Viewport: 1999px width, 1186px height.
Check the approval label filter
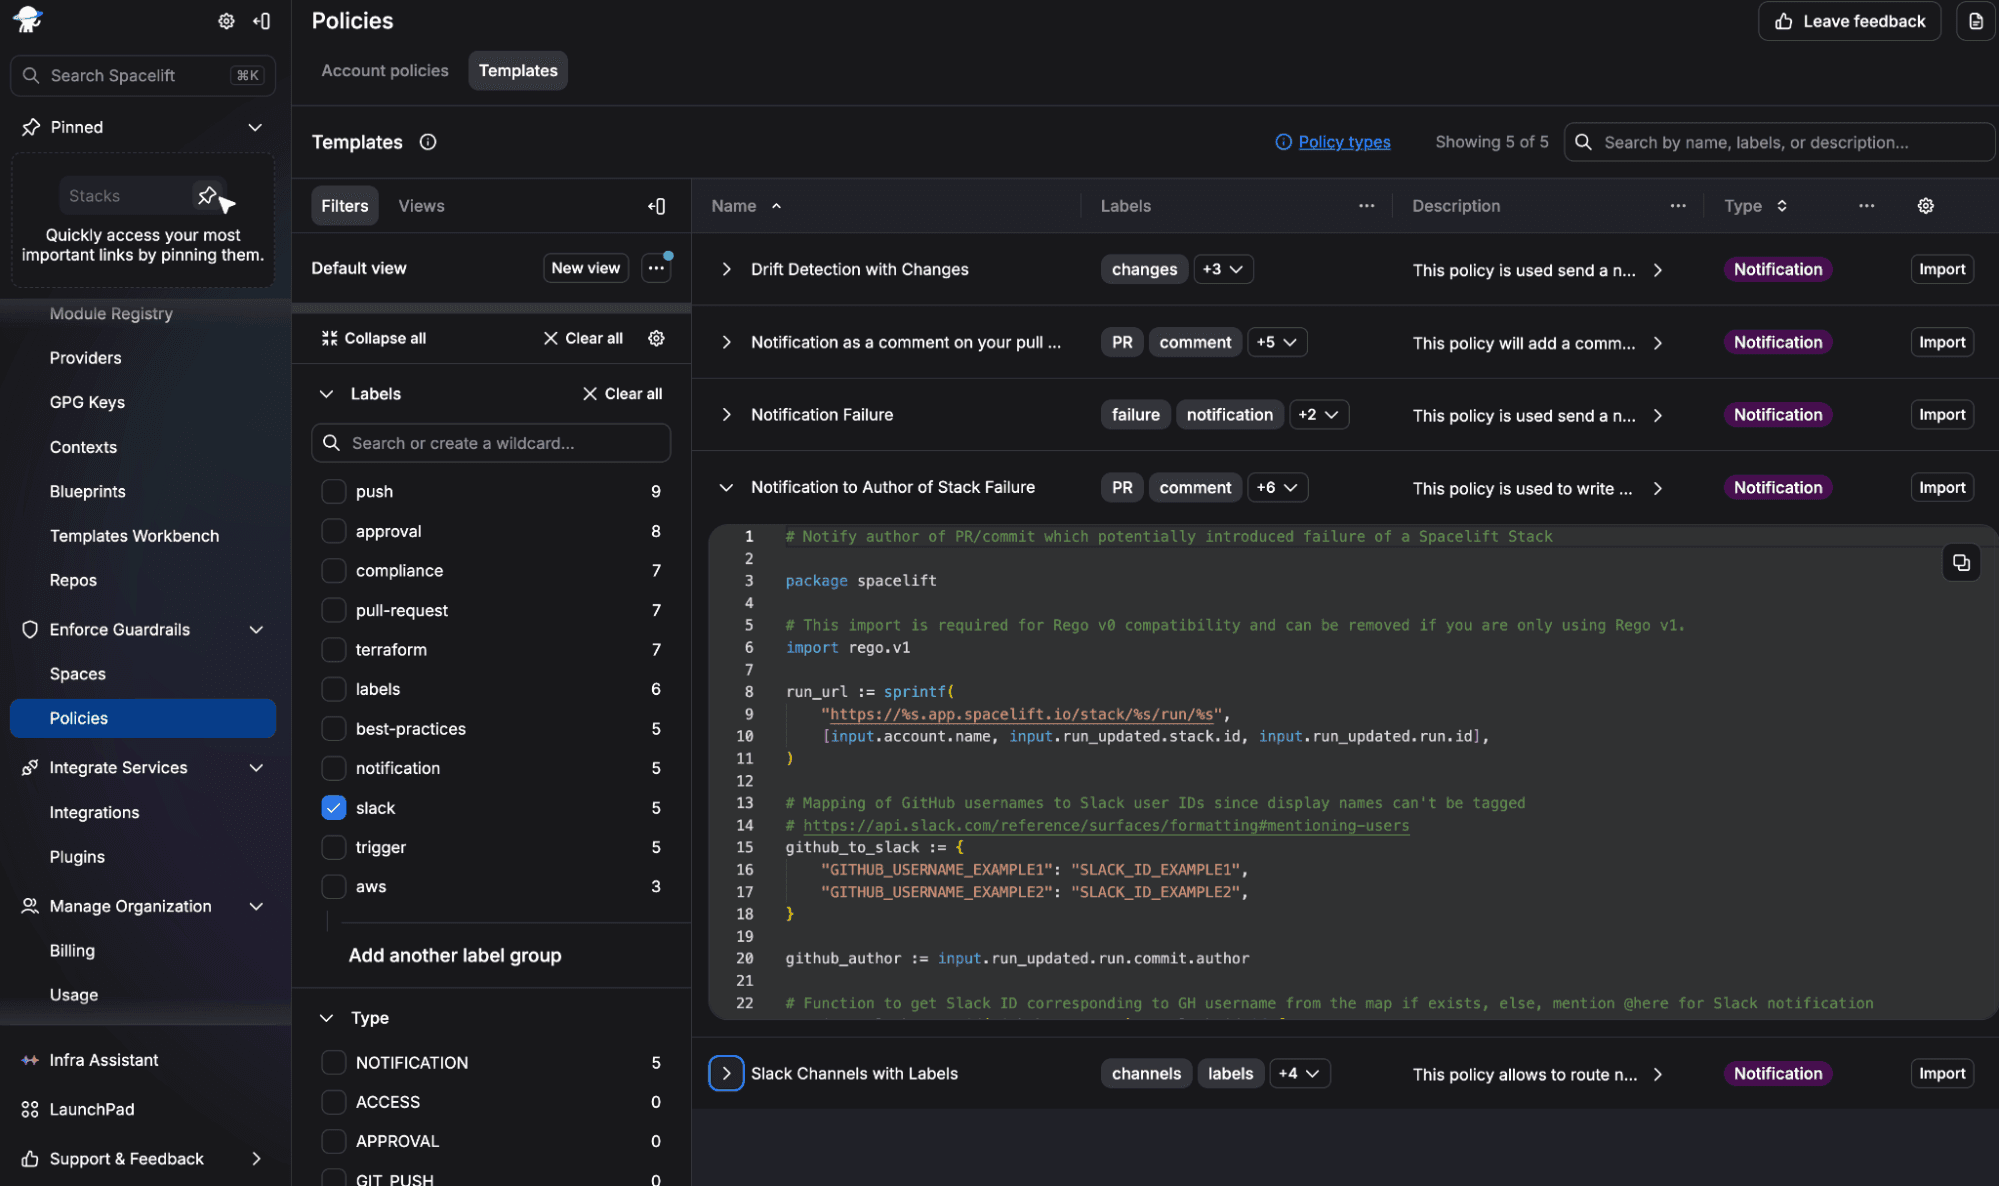coord(333,531)
